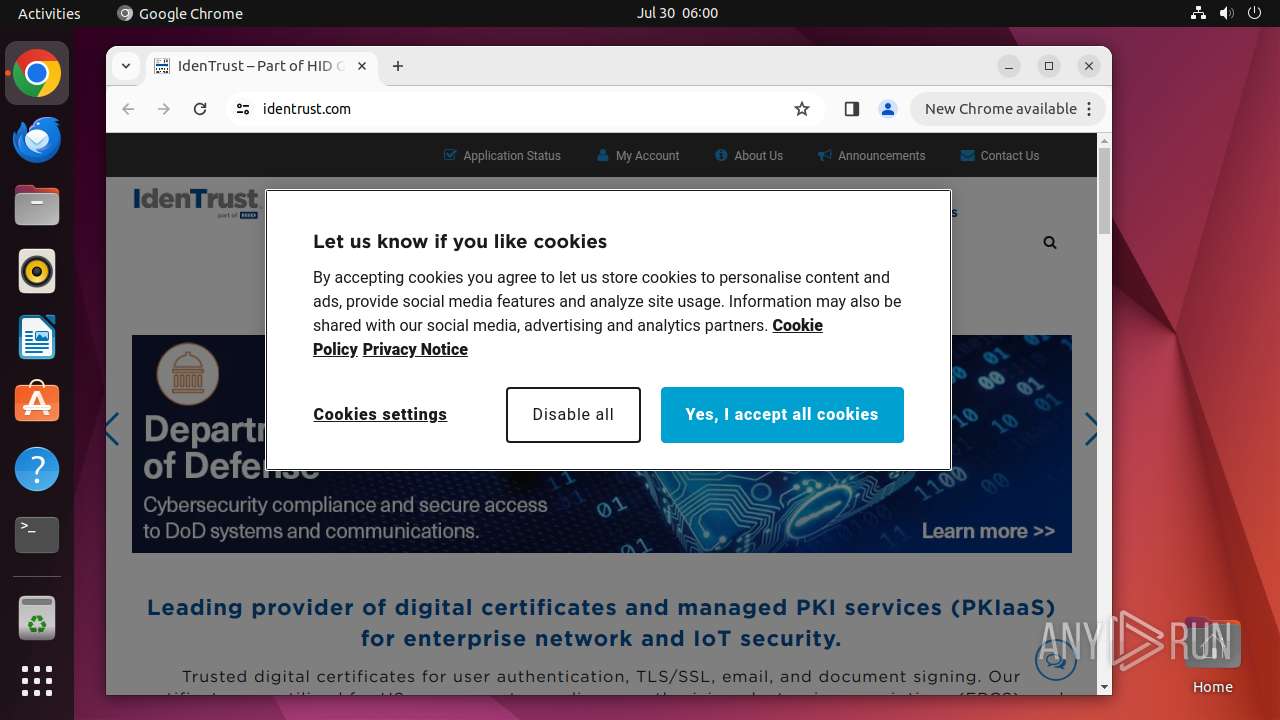Bookmark this page with the star icon
The image size is (1280, 720).
click(802, 109)
